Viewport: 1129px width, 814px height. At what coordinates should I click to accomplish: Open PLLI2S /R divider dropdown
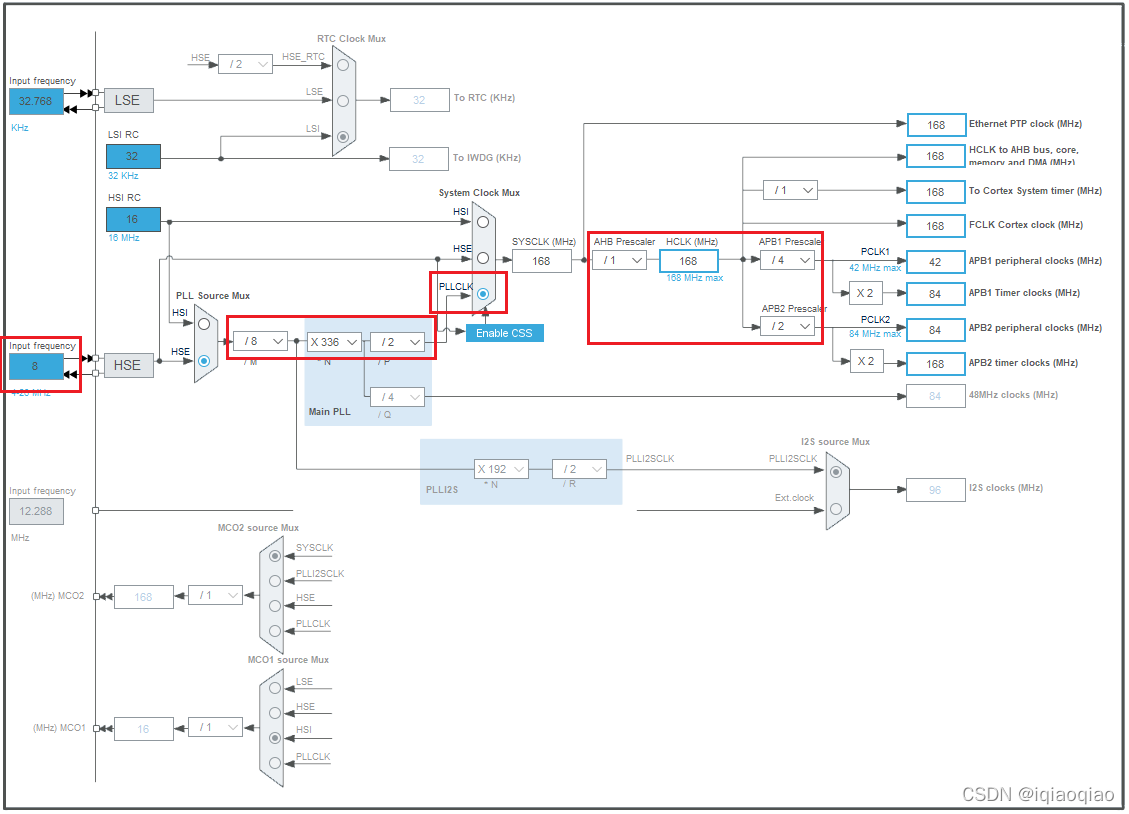(579, 469)
